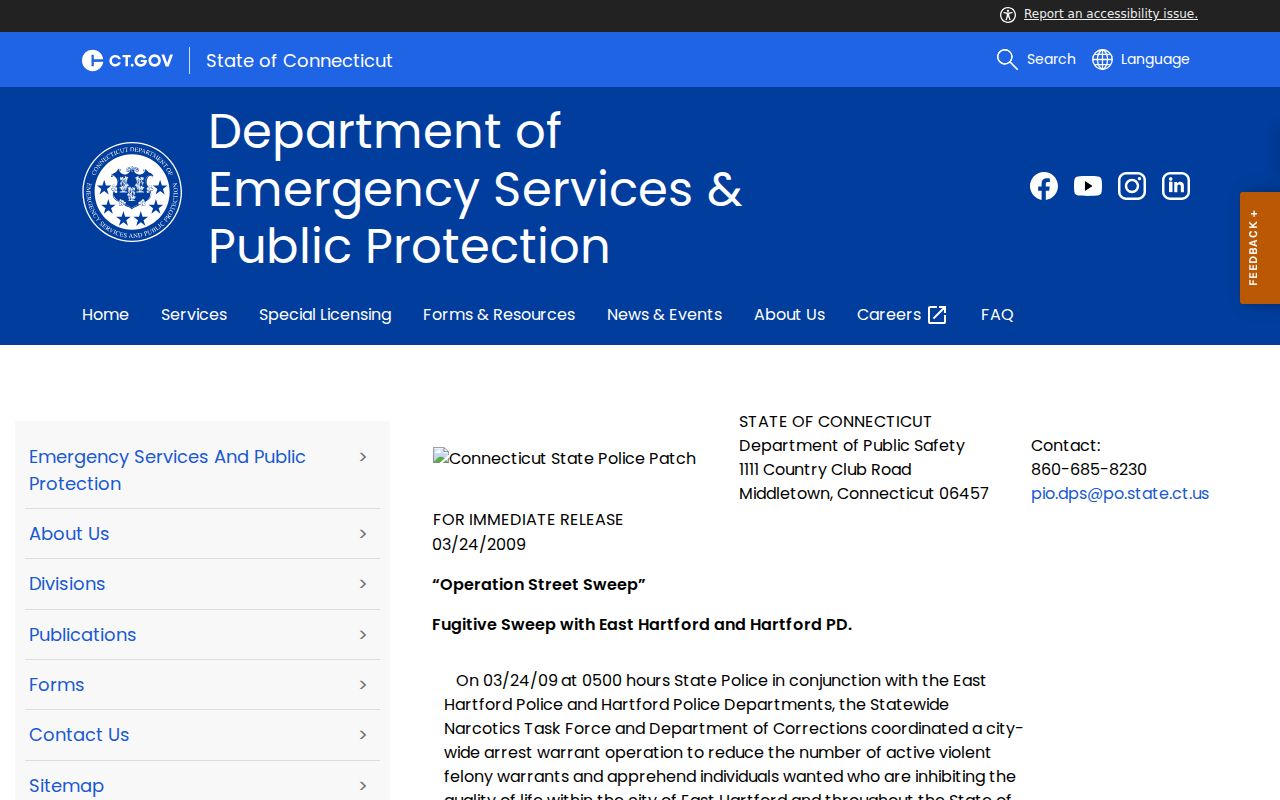Expand the Divisions sidebar chevron

pos(363,584)
